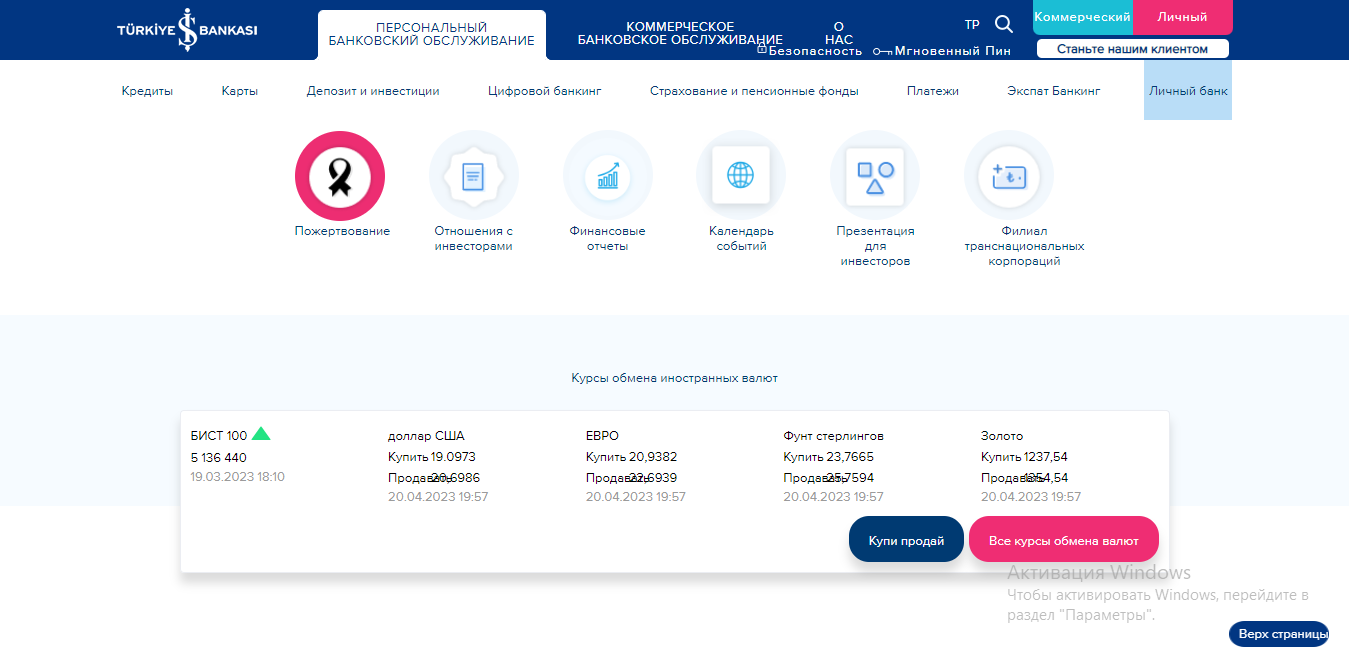Screen dimensions: 1349x657
Task: Click the black ribbon donation icon
Action: pyautogui.click(x=340, y=176)
